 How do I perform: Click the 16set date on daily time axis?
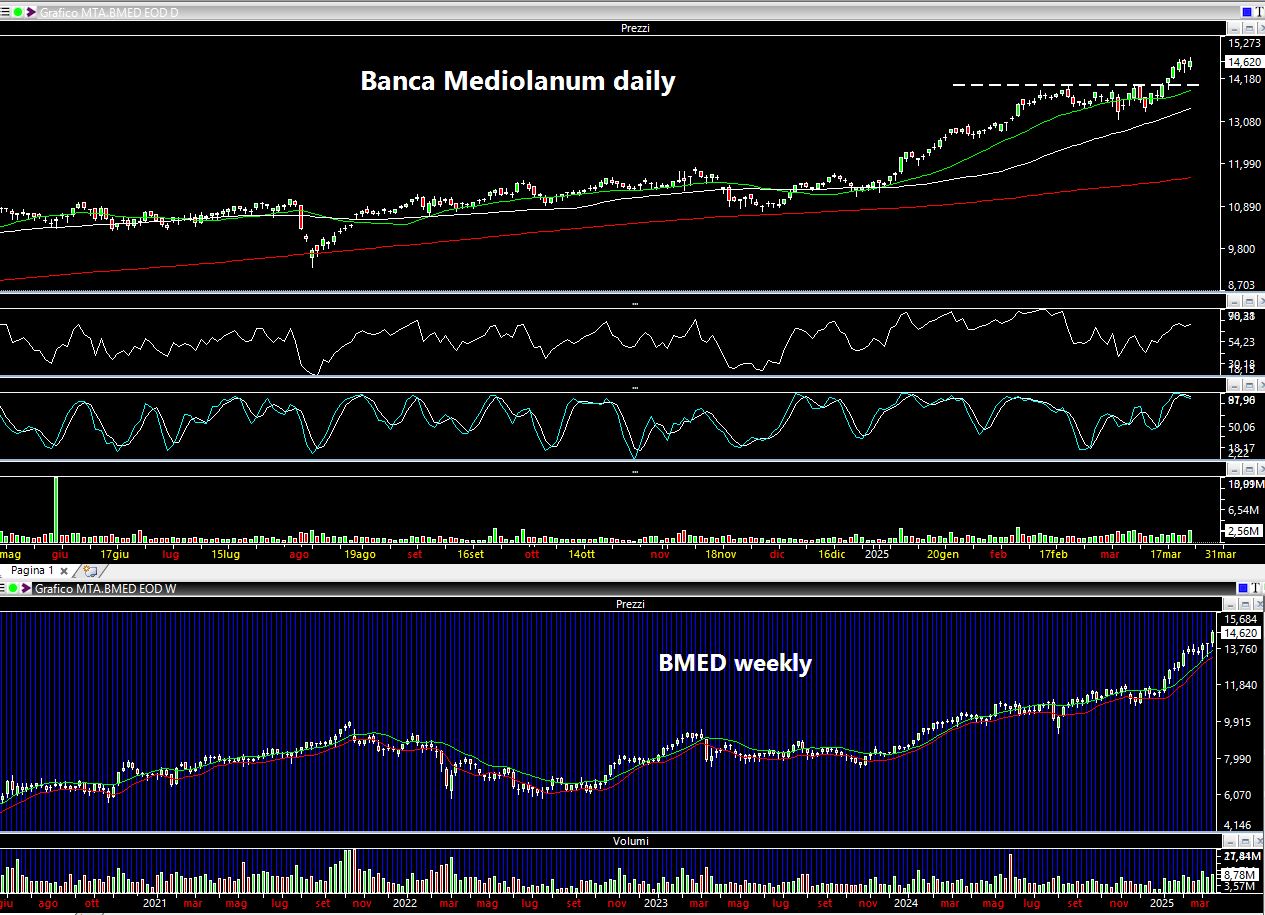point(470,553)
